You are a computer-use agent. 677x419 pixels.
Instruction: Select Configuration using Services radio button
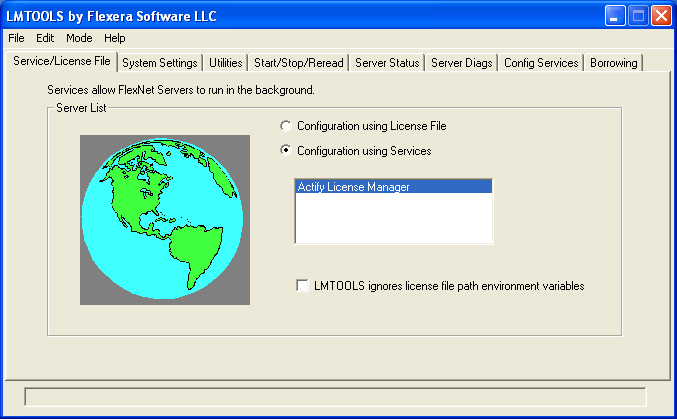[287, 151]
